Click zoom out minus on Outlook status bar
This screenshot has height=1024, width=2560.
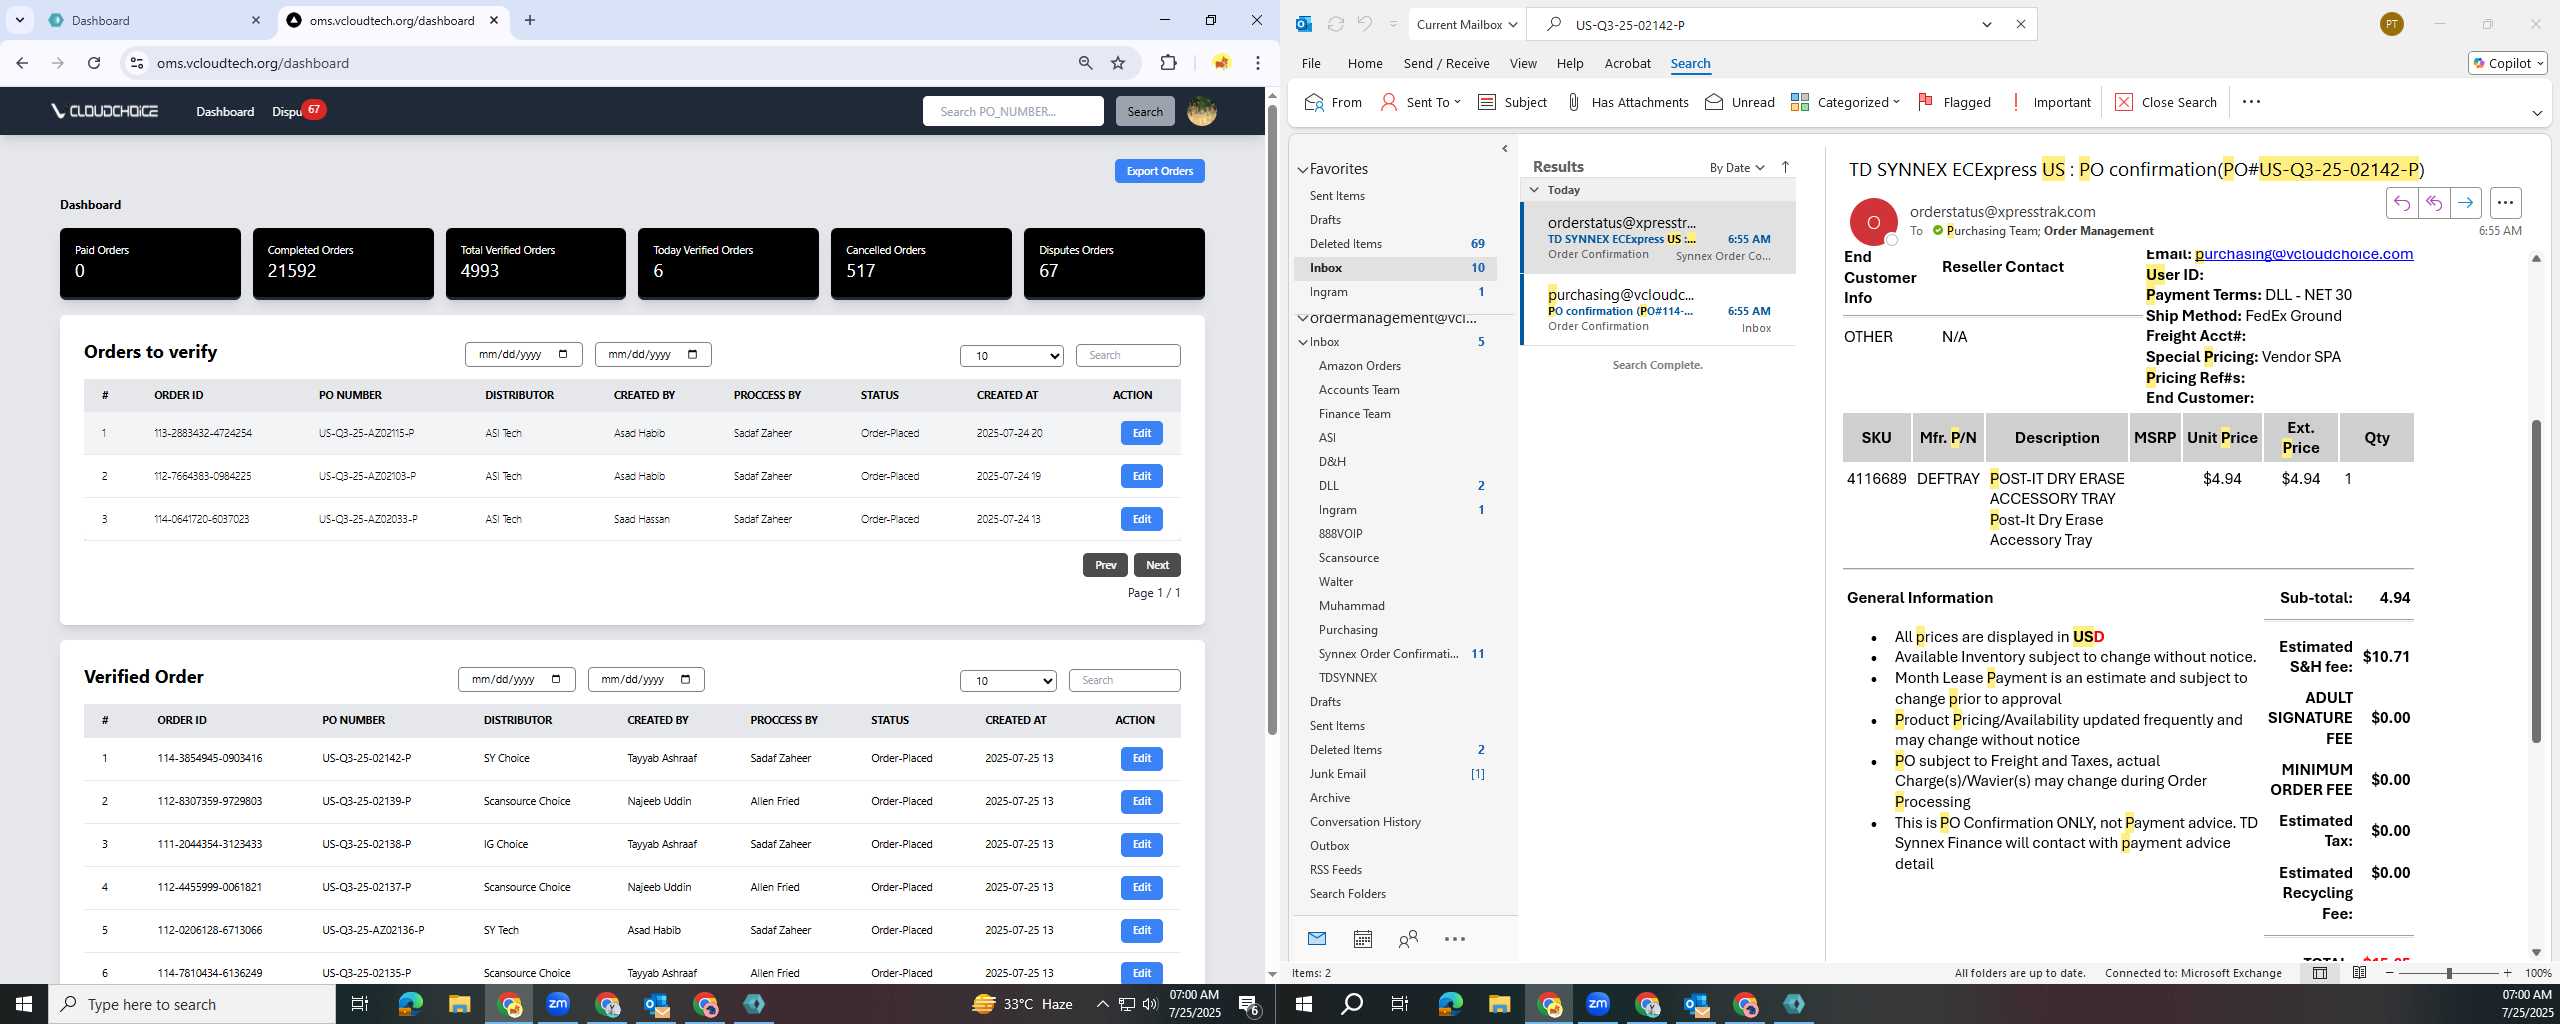(x=2390, y=973)
